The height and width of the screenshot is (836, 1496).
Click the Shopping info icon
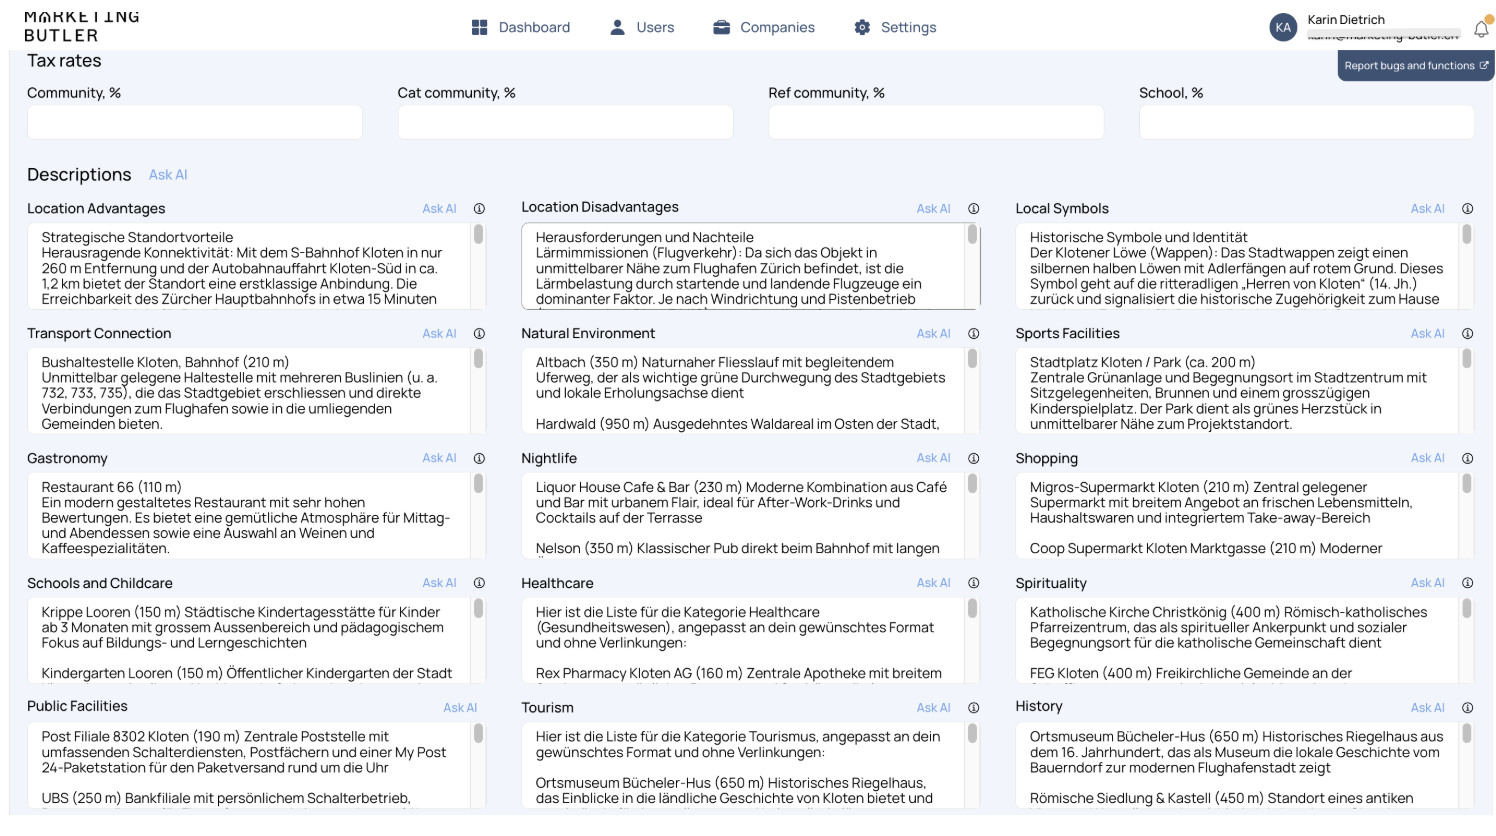coord(1467,458)
